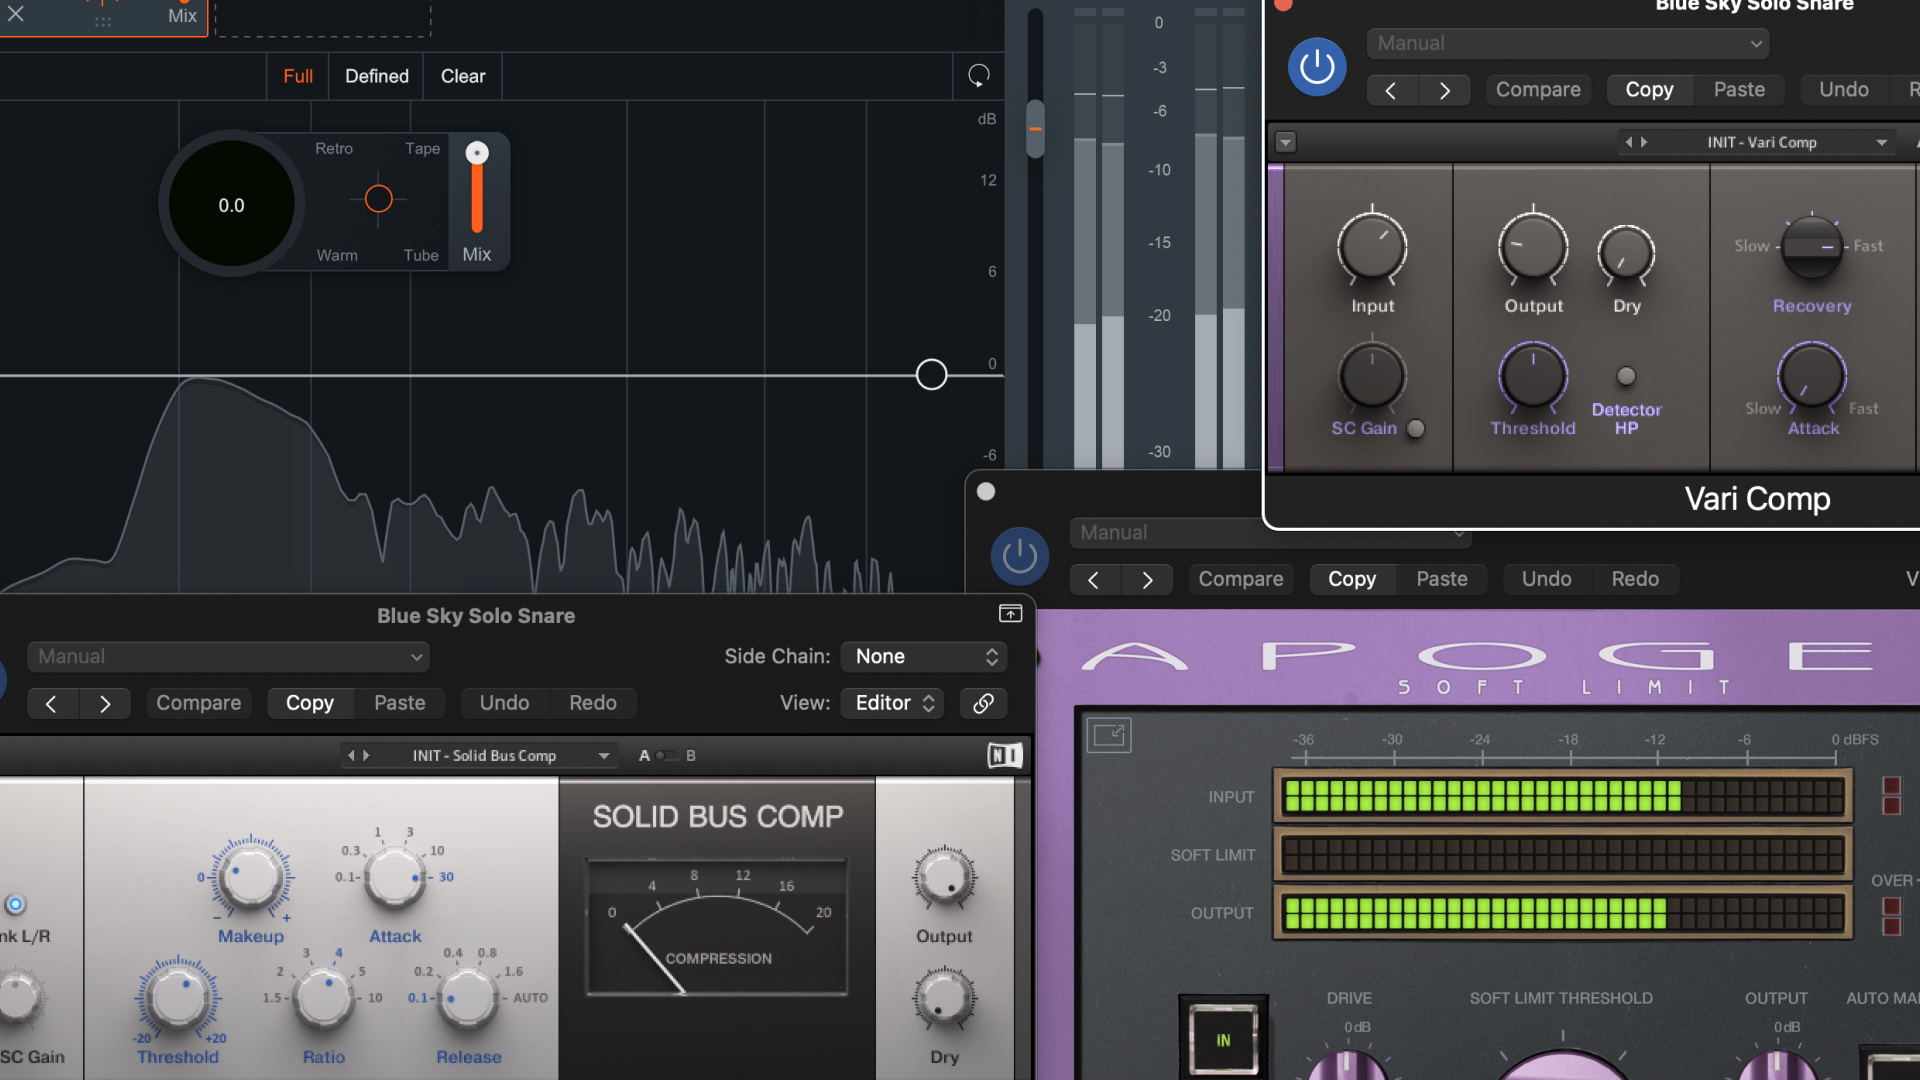Click Compare in the Solid Bus Comp window
This screenshot has height=1080, width=1920.
(x=198, y=703)
